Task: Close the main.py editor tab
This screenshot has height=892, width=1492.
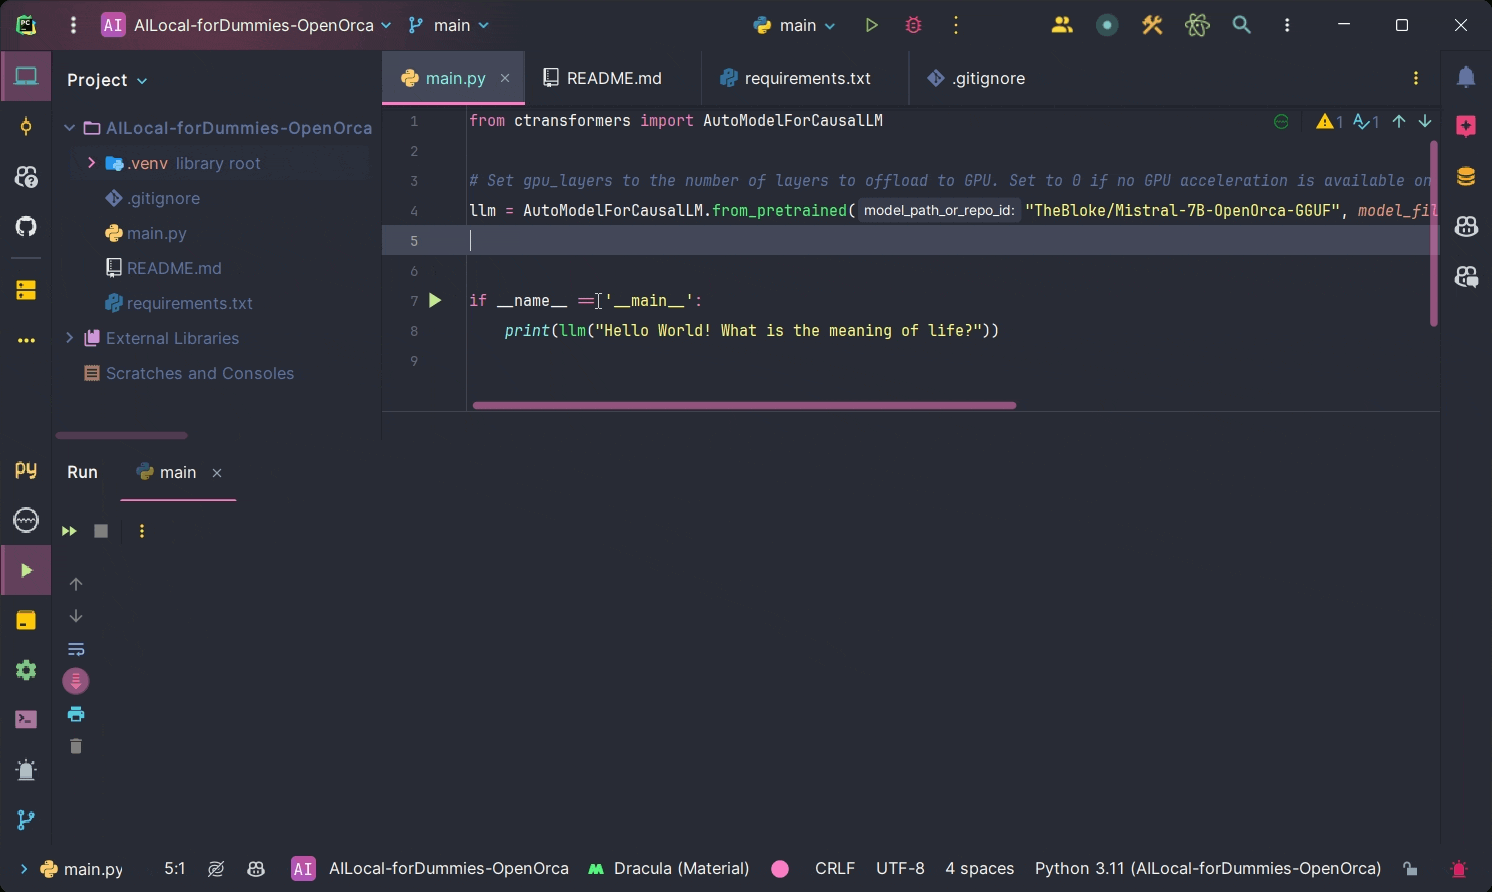Action: click(x=505, y=78)
